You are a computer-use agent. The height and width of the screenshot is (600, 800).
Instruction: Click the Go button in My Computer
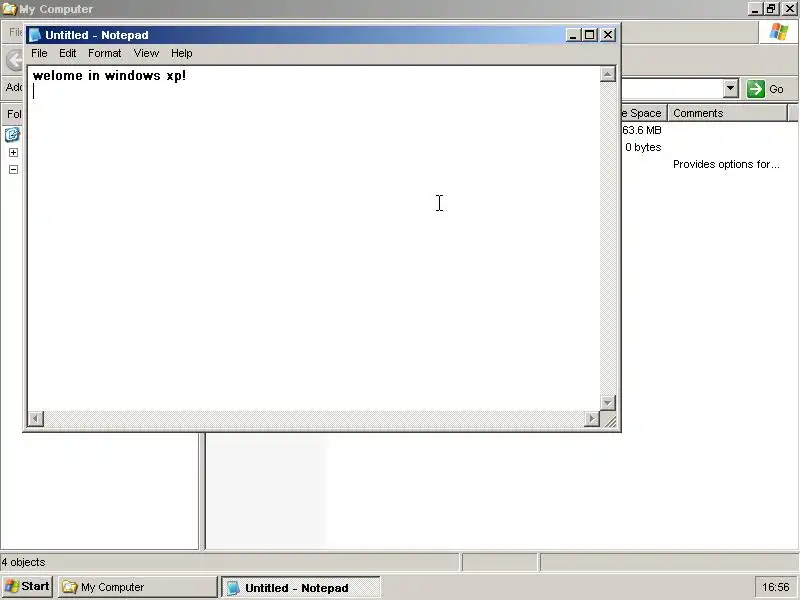[x=765, y=89]
